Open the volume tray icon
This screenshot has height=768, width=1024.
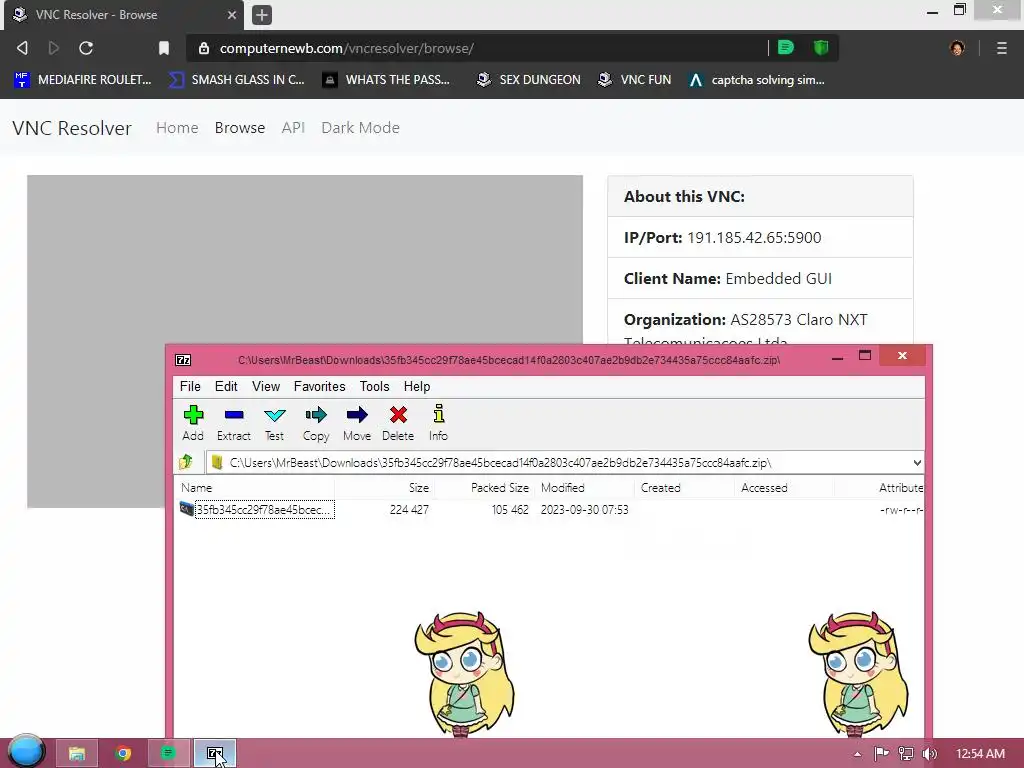tap(930, 754)
